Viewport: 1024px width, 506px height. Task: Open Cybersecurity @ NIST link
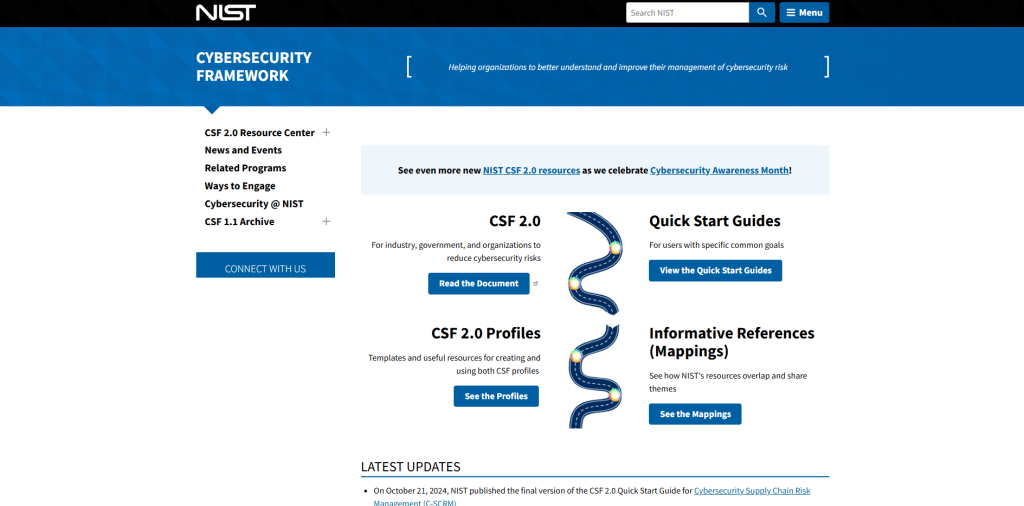[253, 204]
